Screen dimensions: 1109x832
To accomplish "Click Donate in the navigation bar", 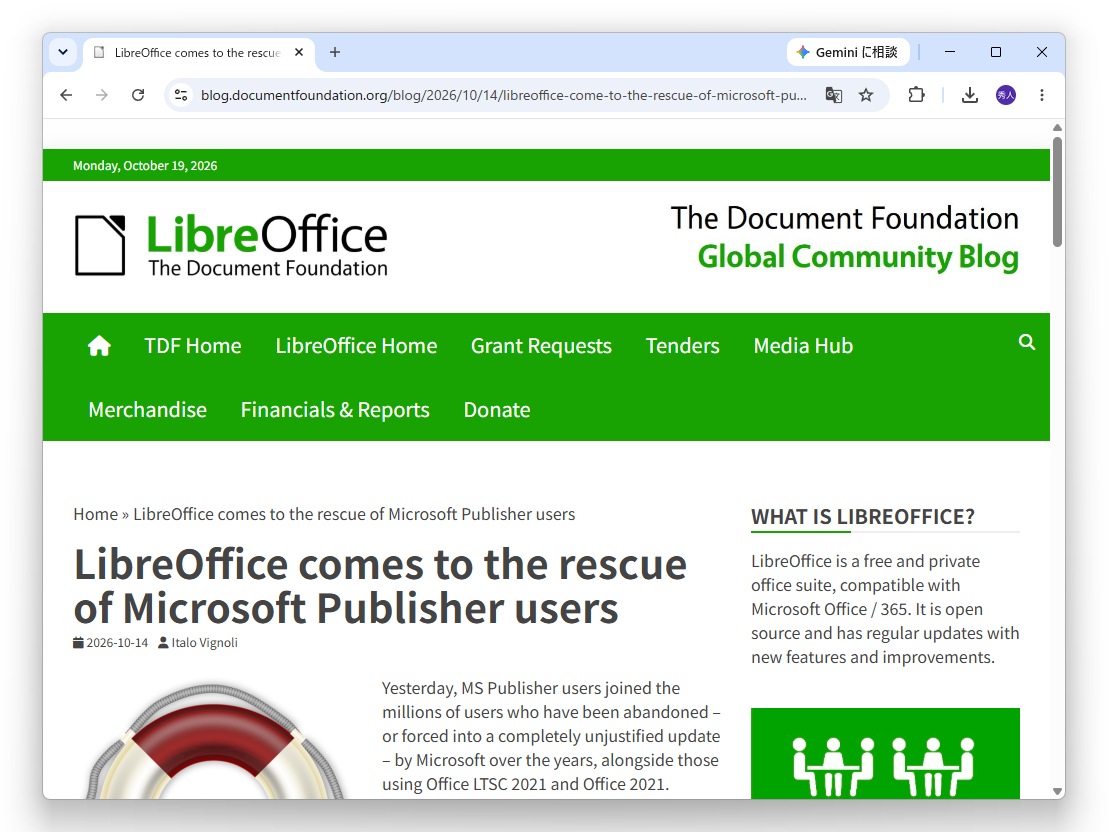I will click(497, 410).
